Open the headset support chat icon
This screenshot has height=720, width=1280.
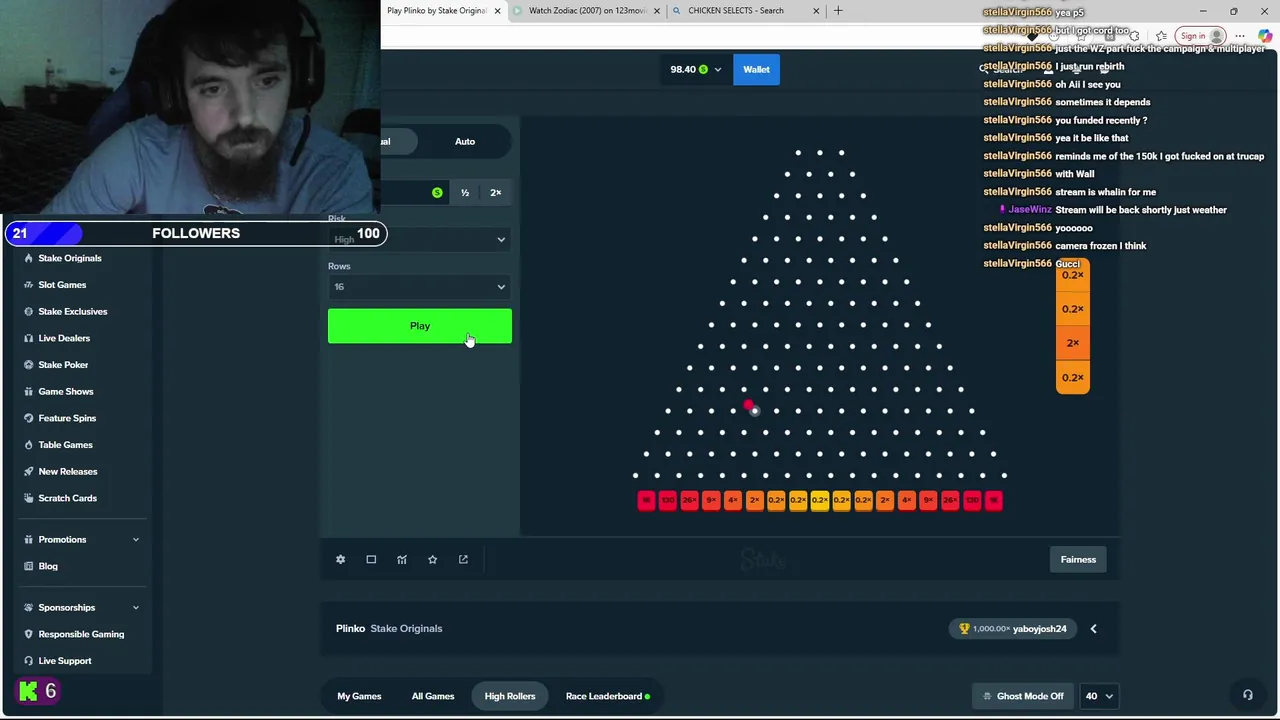pos(1248,695)
